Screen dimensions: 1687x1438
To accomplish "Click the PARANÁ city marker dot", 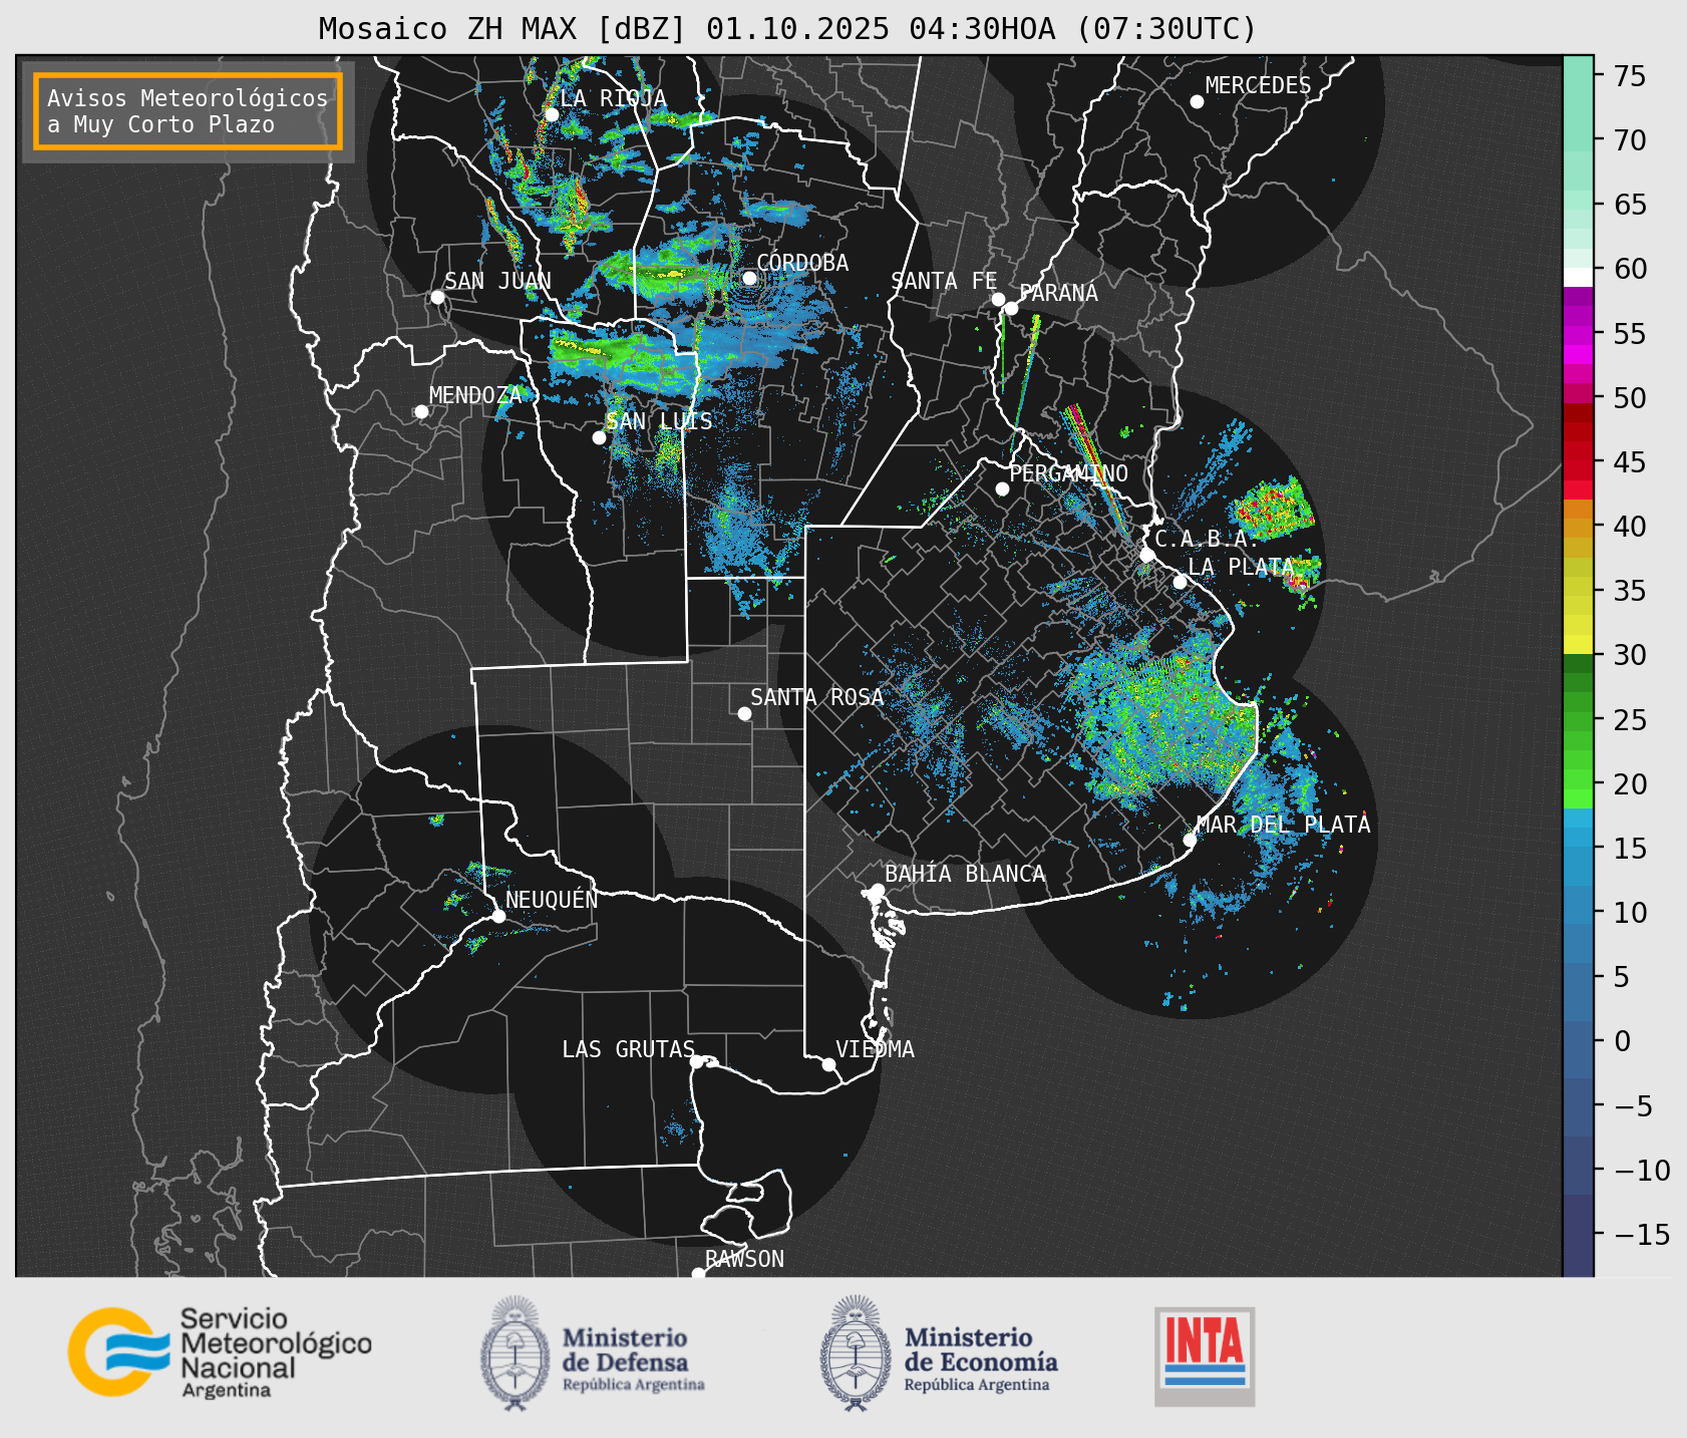I will pos(1011,308).
